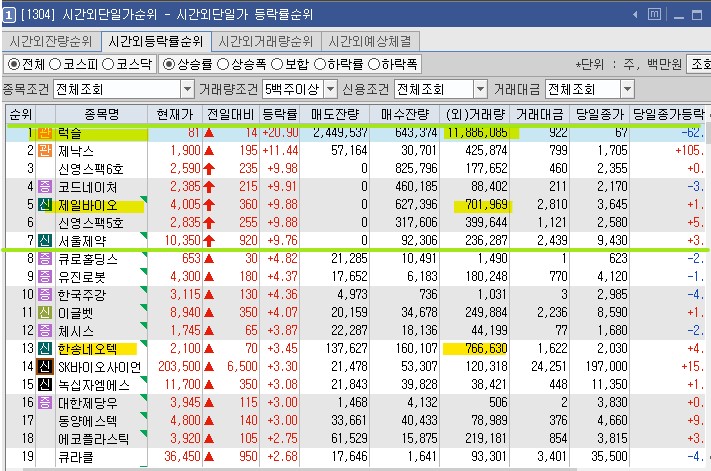The height and width of the screenshot is (471, 711).
Task: Select stock name 신영스팩6호
Action: pyautogui.click(x=91, y=169)
